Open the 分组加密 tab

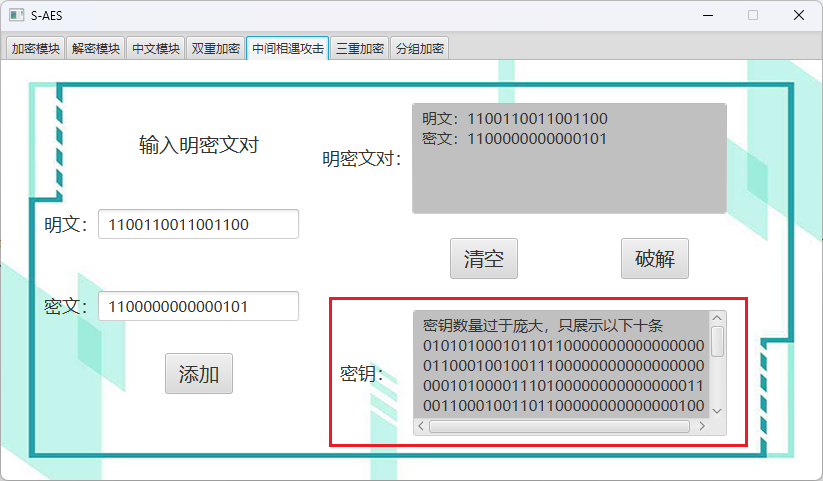point(420,48)
